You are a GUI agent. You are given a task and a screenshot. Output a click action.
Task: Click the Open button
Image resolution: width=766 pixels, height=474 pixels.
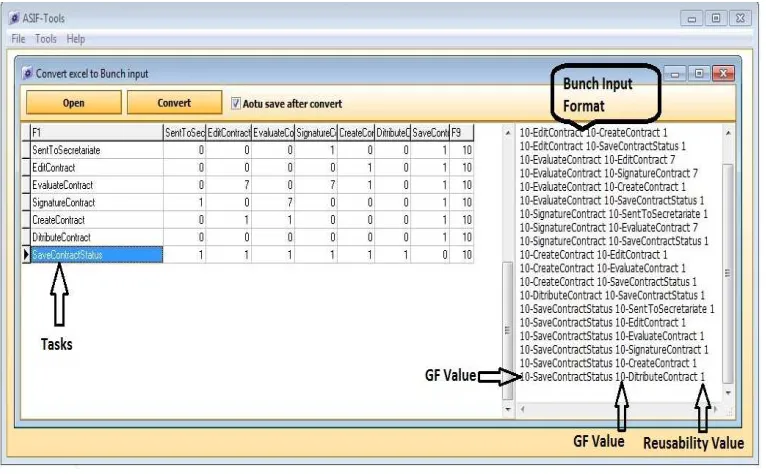[73, 103]
